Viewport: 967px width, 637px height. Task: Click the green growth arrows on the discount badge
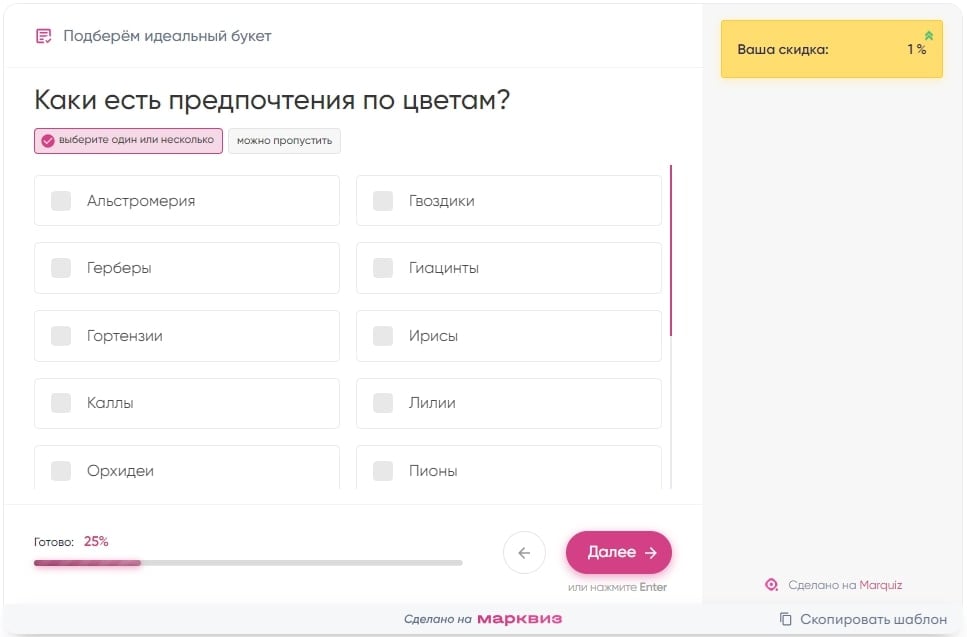(x=930, y=36)
